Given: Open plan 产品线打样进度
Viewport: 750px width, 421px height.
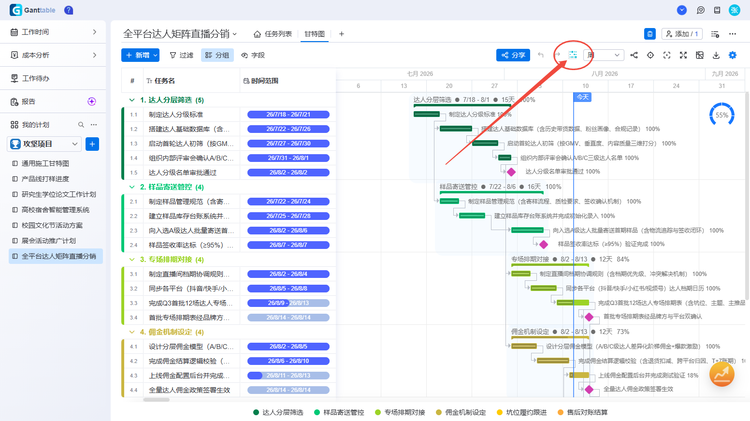Looking at the screenshot, I should [x=45, y=179].
